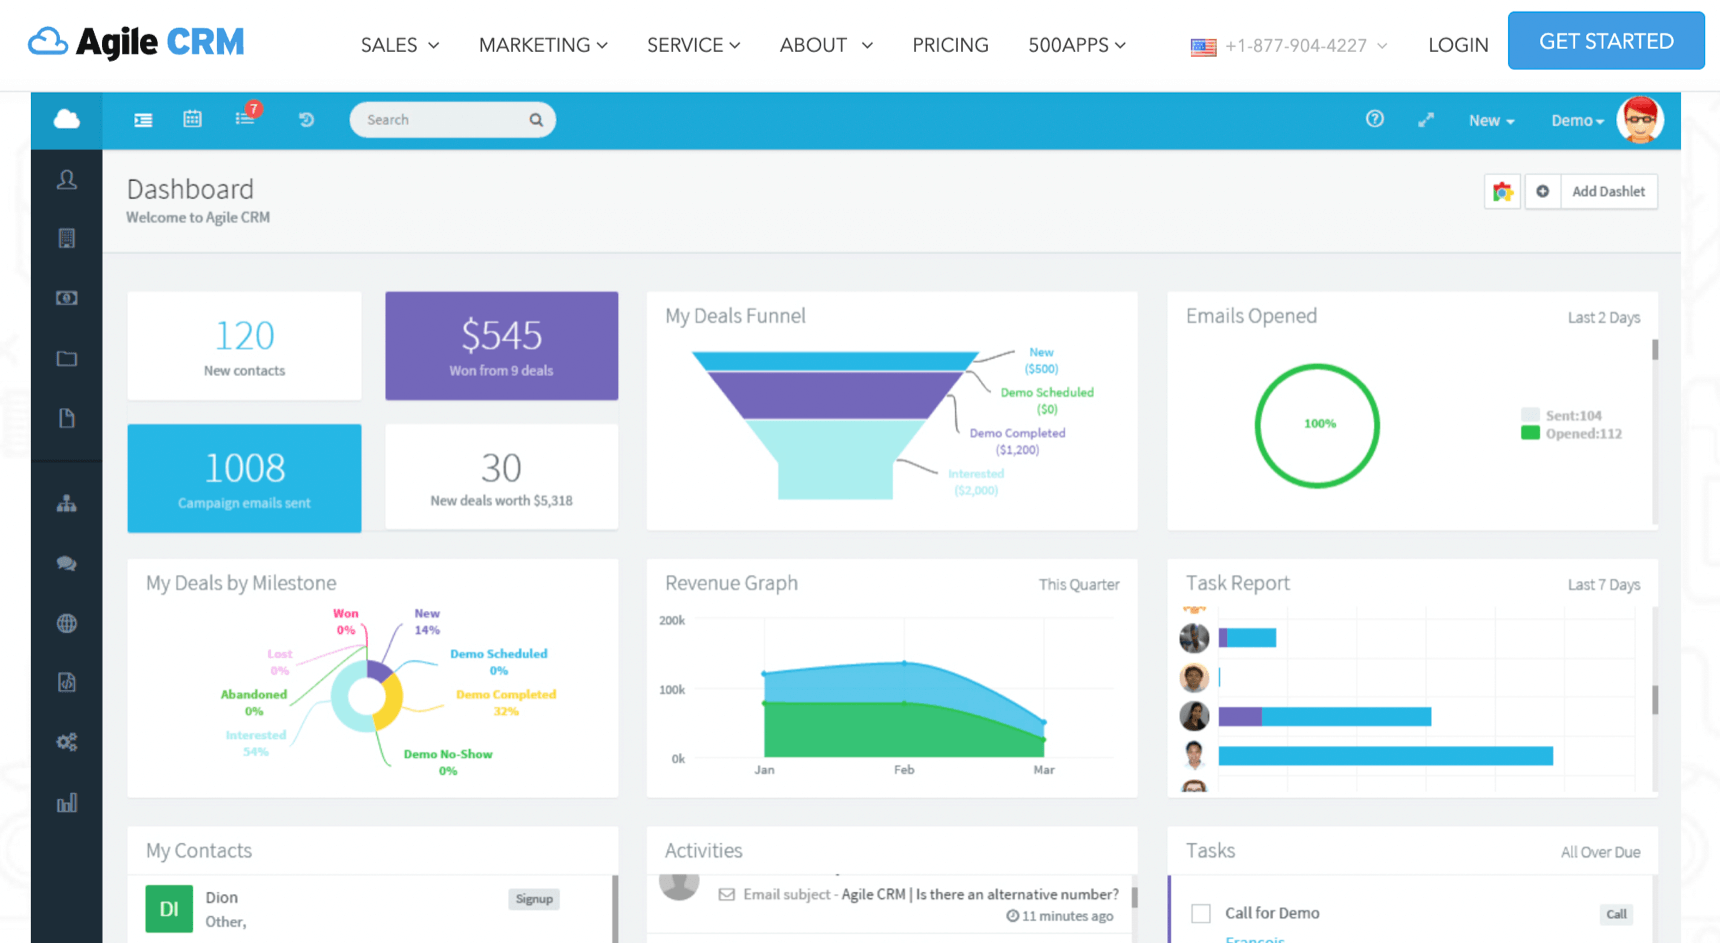Open the PRICING page
This screenshot has width=1720, height=943.
(x=950, y=45)
